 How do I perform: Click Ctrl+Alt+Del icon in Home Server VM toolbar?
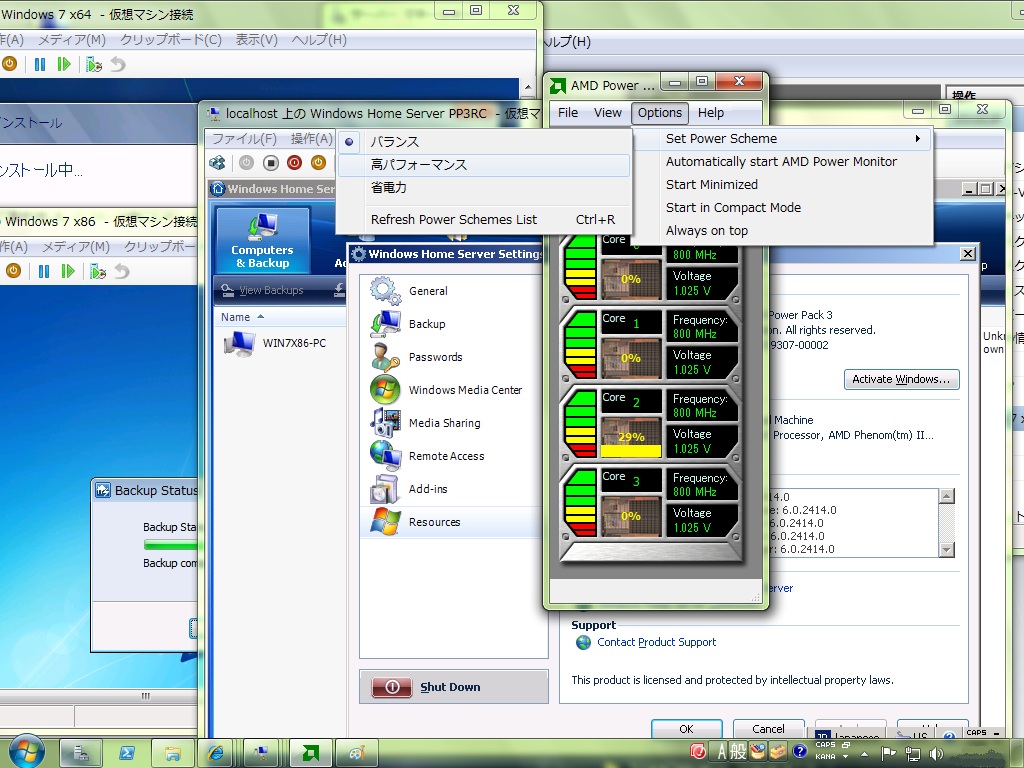click(x=217, y=163)
